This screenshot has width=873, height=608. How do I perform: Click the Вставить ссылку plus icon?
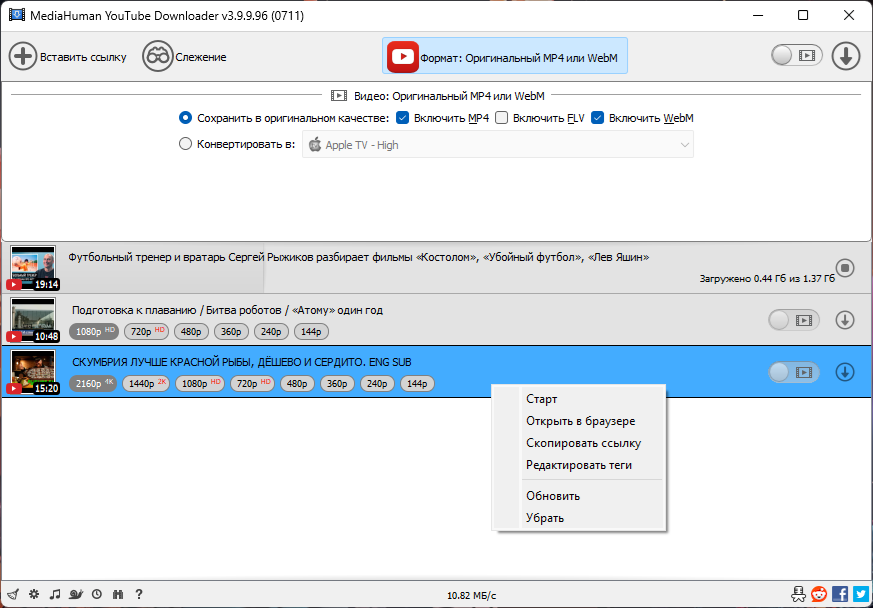23,57
